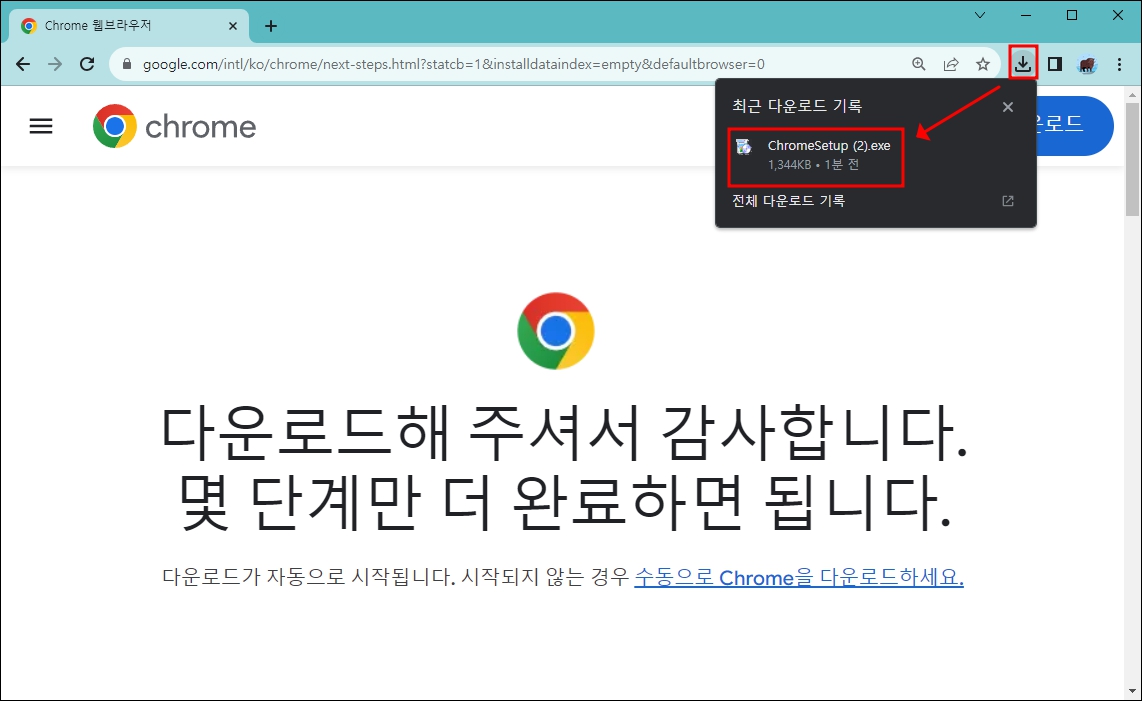1142x701 pixels.
Task: Open the zoom magnifier in address bar
Action: 919,64
